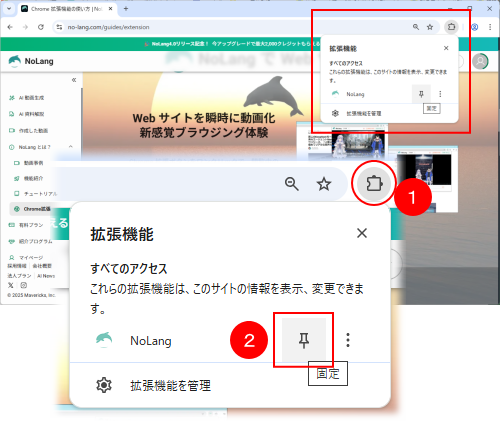Open the anime characters screenshot thumbnail
The width and height of the screenshot is (500, 421).
(343, 140)
